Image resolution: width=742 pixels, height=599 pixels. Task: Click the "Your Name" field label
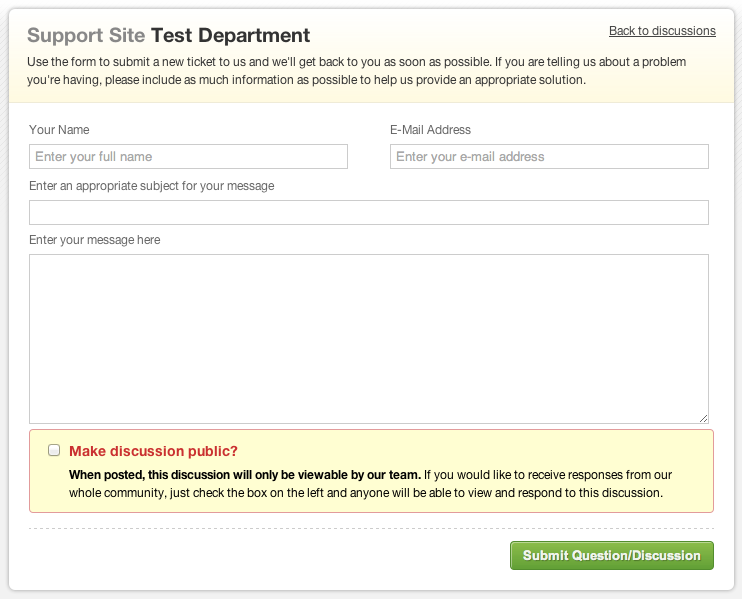(x=59, y=130)
